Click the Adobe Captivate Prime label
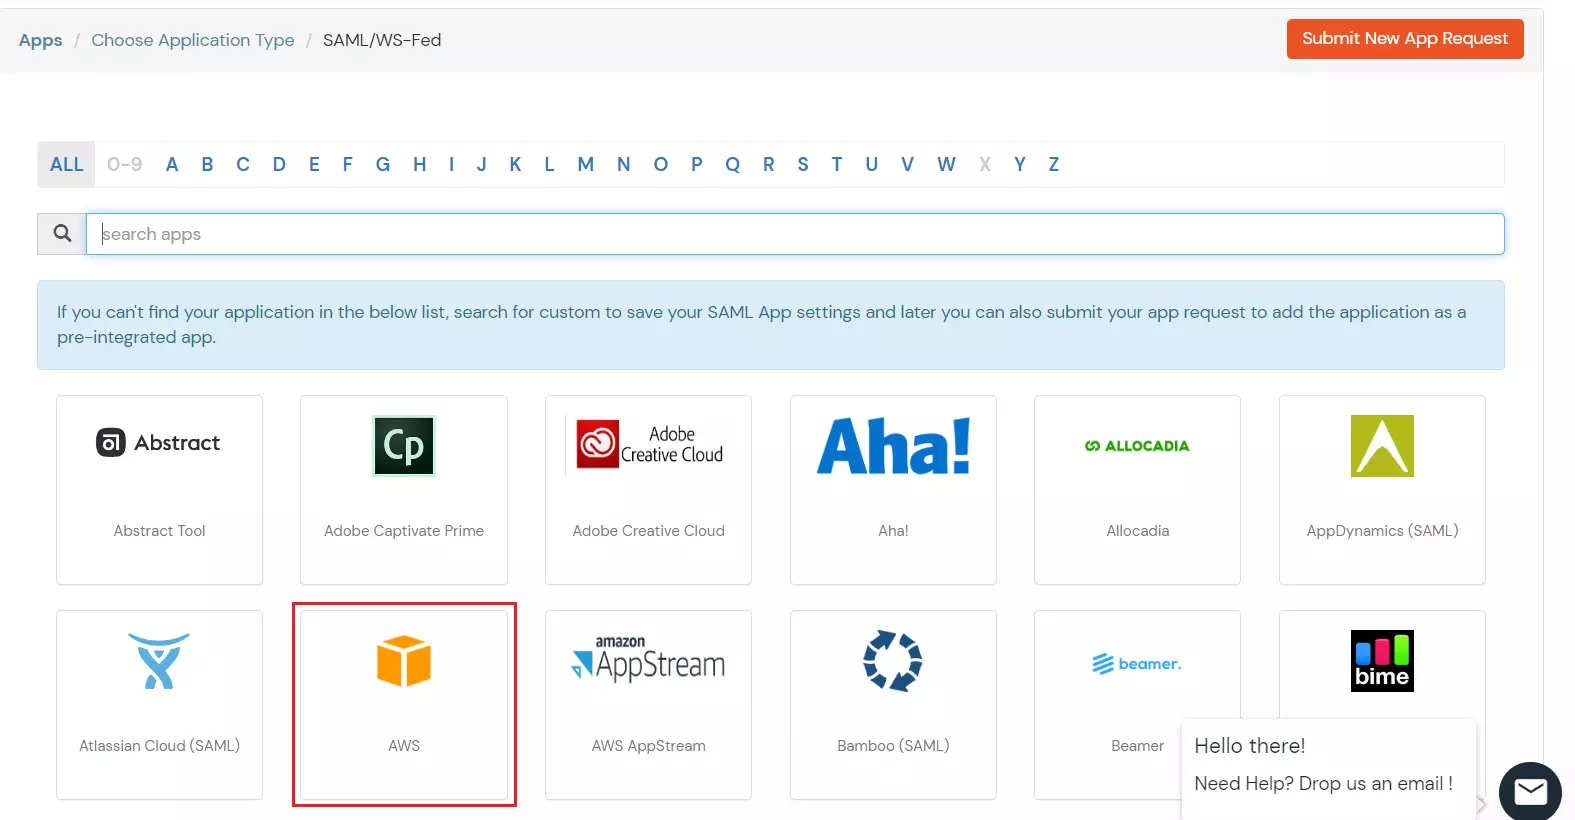 [x=404, y=531]
